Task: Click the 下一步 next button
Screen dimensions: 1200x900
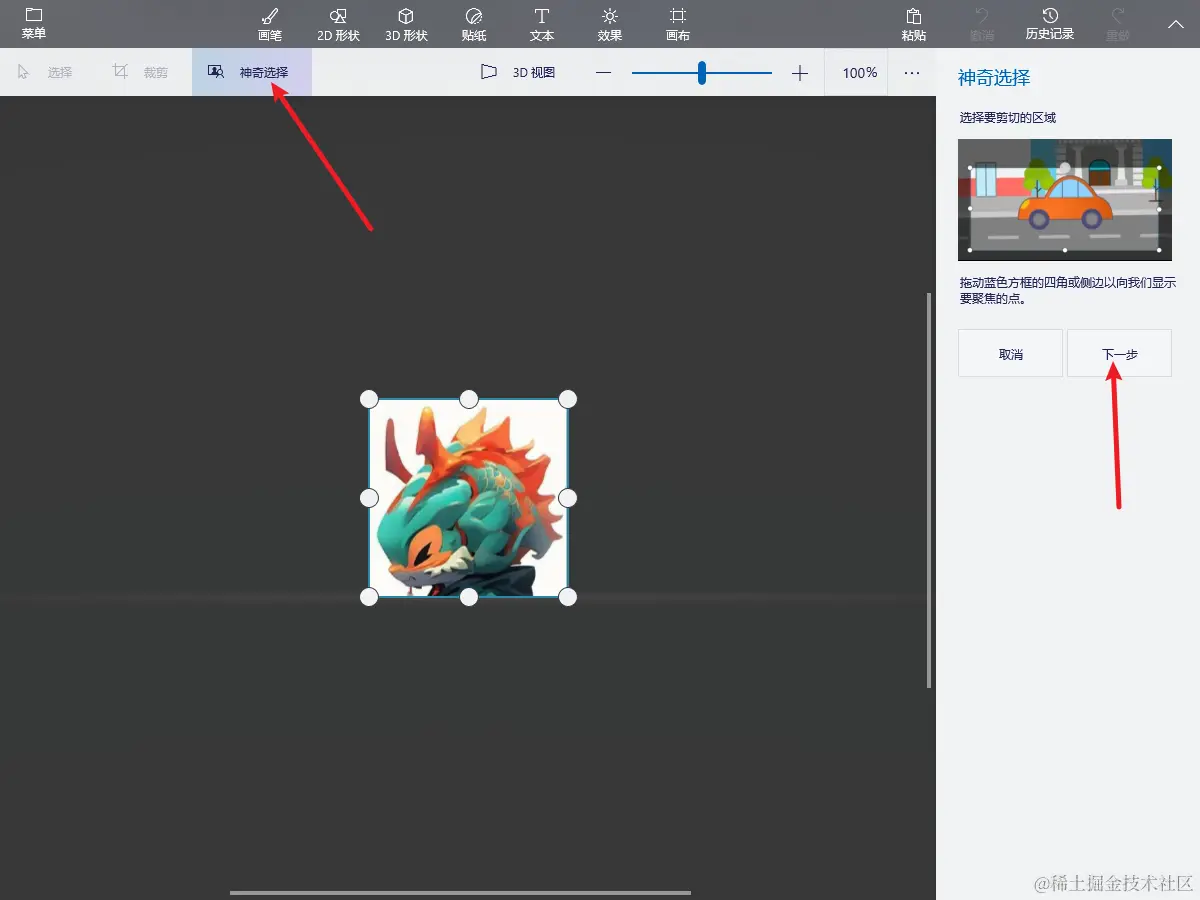Action: 1119,353
